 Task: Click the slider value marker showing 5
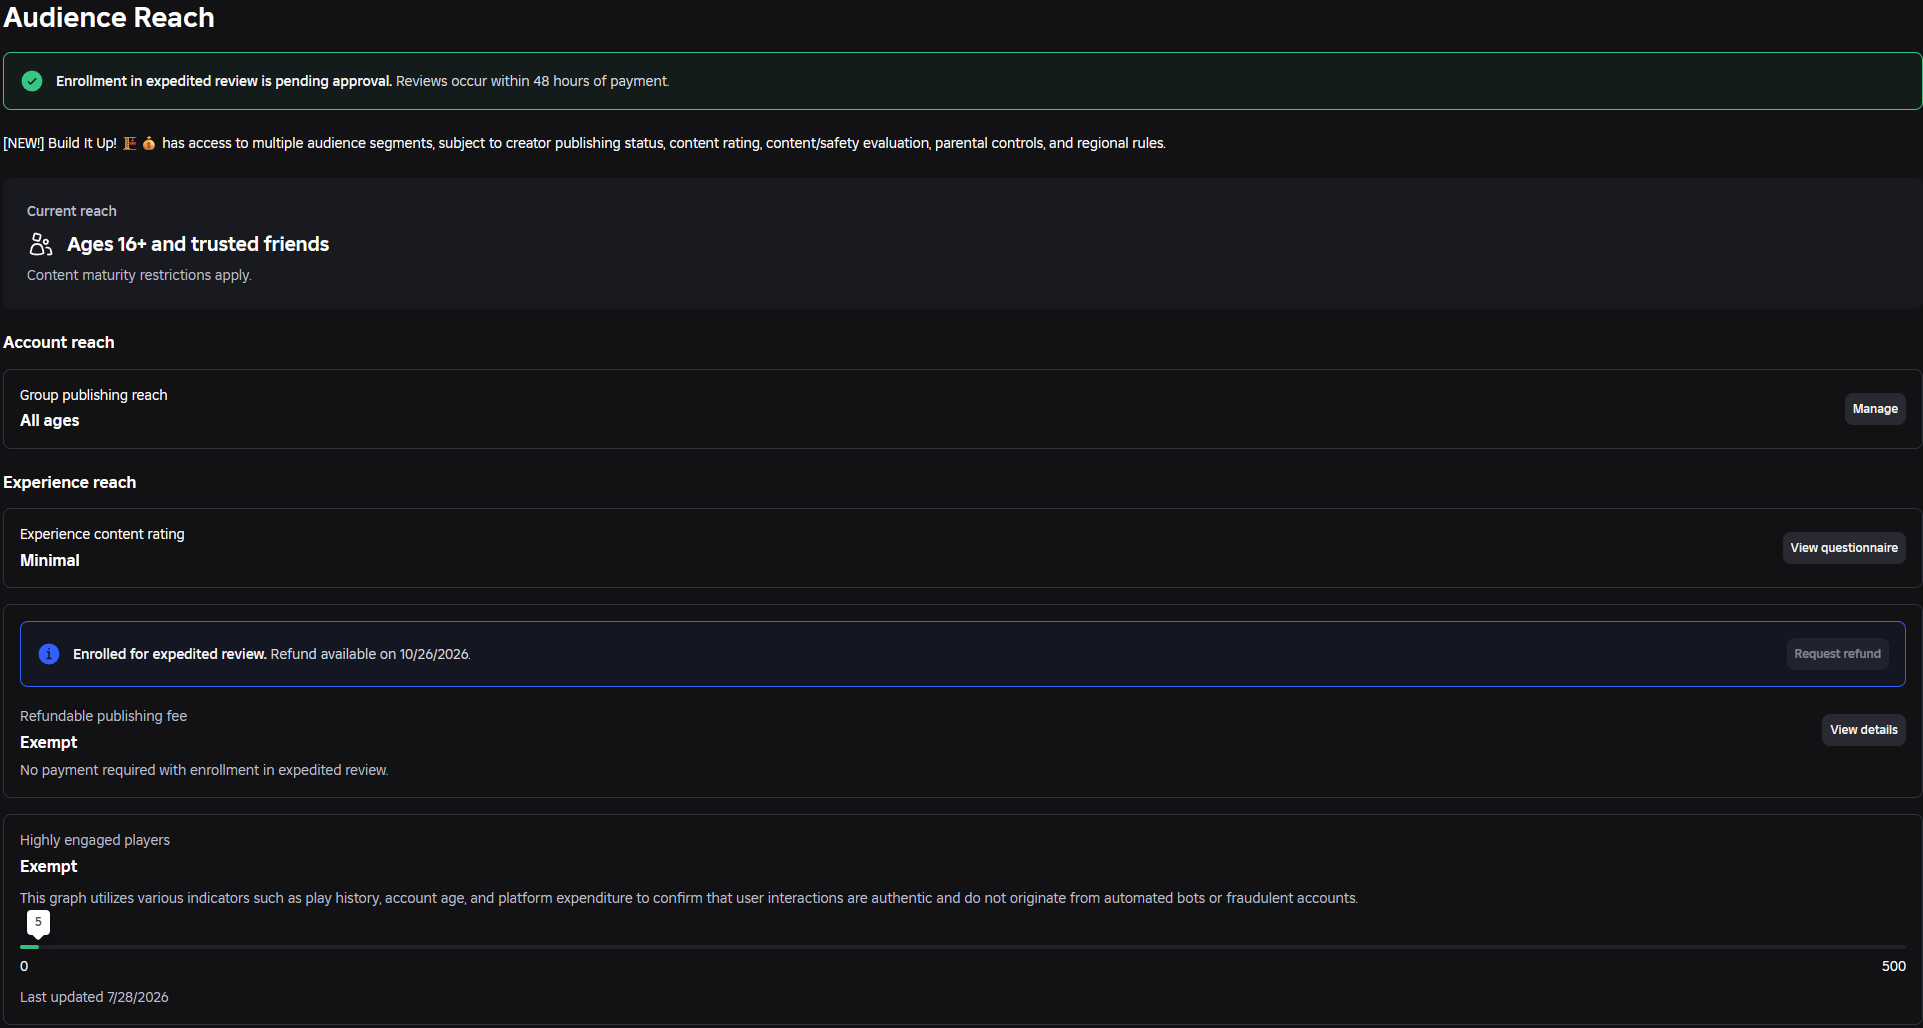pos(38,922)
